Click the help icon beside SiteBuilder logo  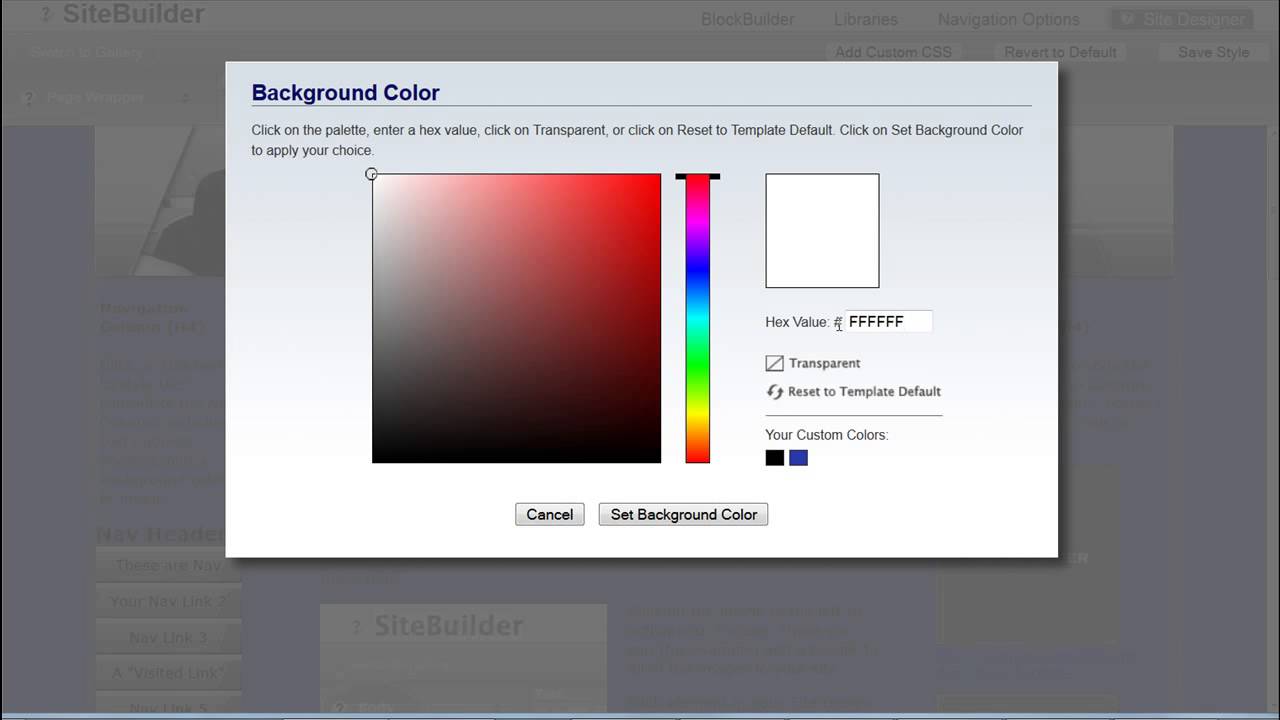point(45,15)
